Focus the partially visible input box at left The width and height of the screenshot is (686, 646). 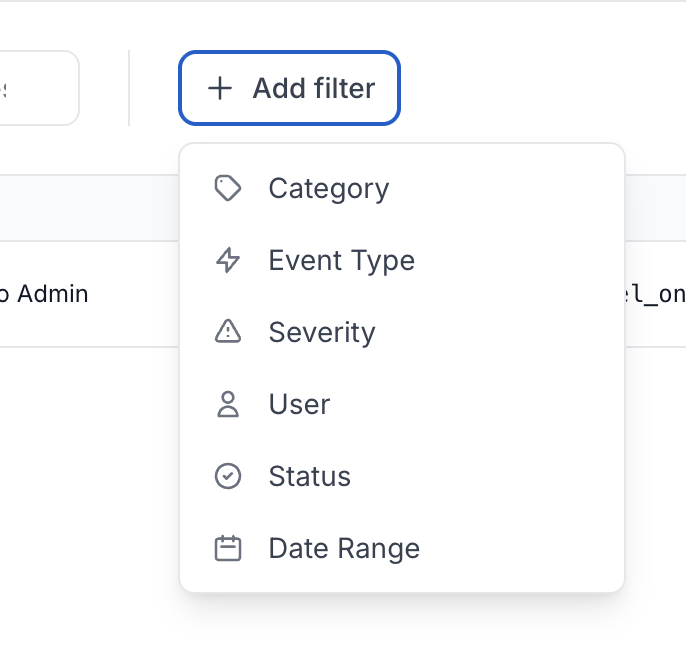38,88
